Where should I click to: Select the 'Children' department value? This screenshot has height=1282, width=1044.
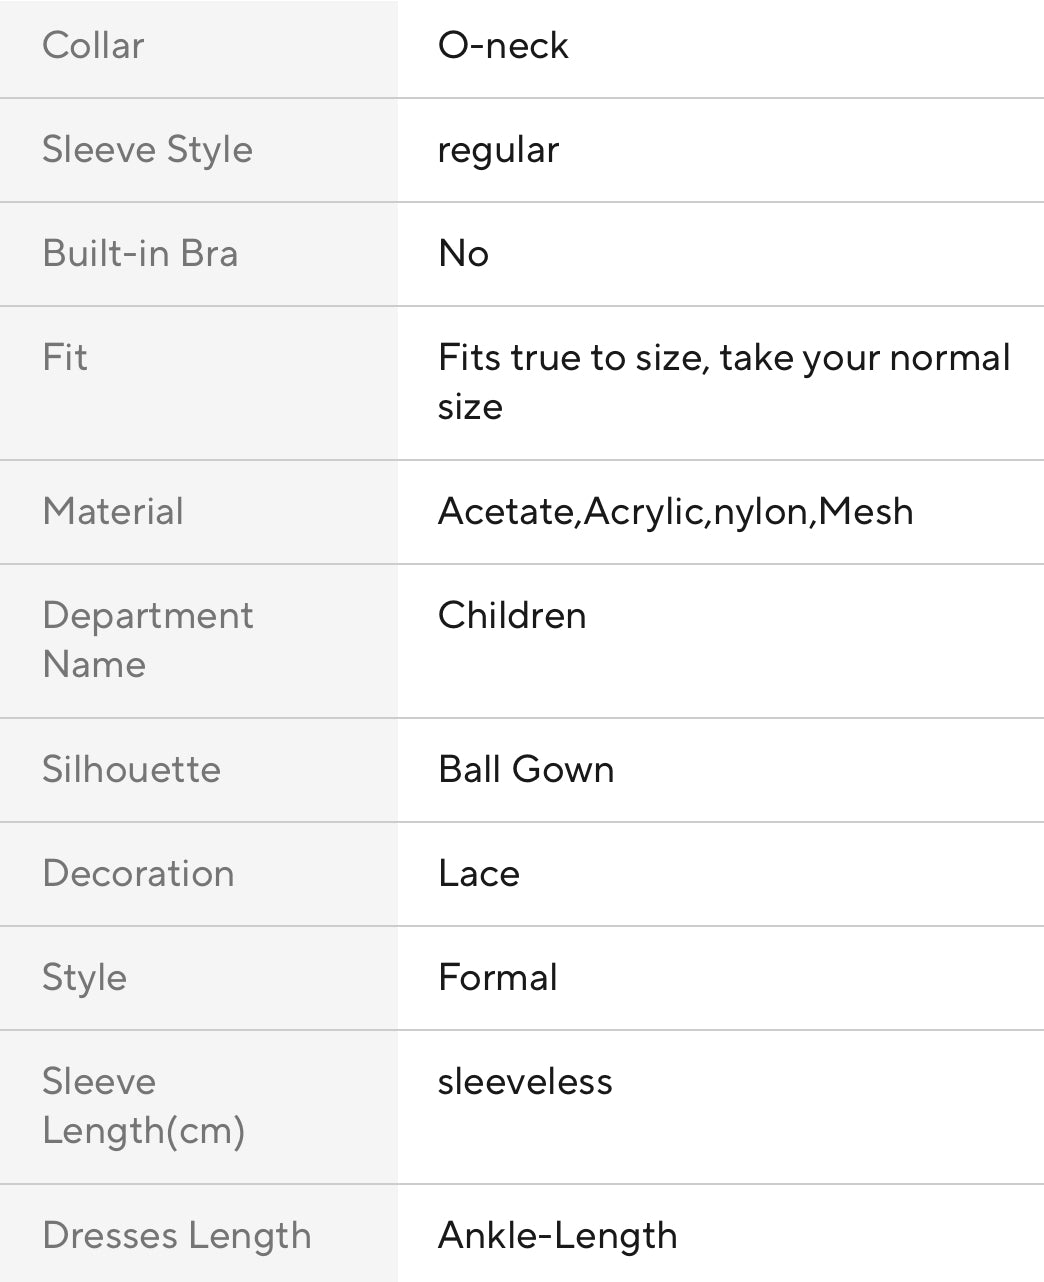pos(512,616)
